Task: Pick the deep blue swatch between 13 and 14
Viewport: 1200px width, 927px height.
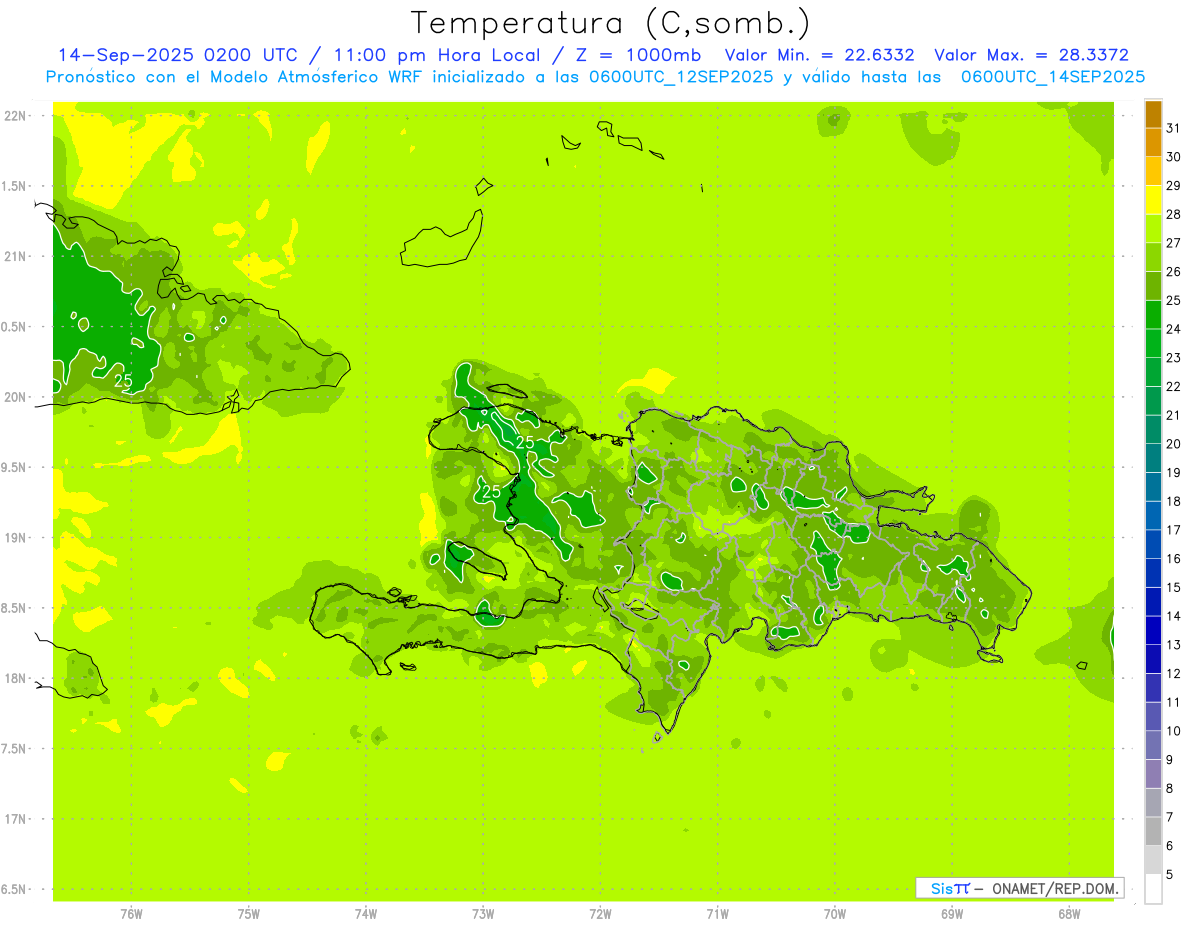Action: coord(1153,631)
